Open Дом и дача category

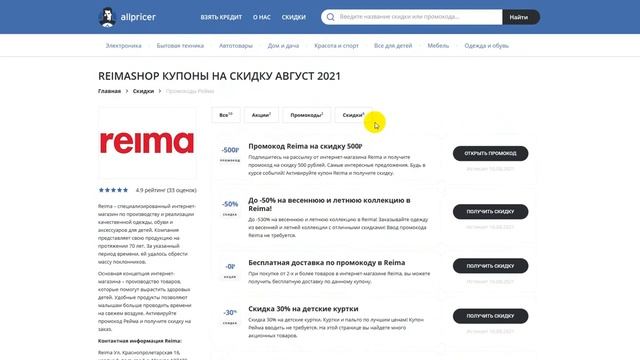coord(283,46)
